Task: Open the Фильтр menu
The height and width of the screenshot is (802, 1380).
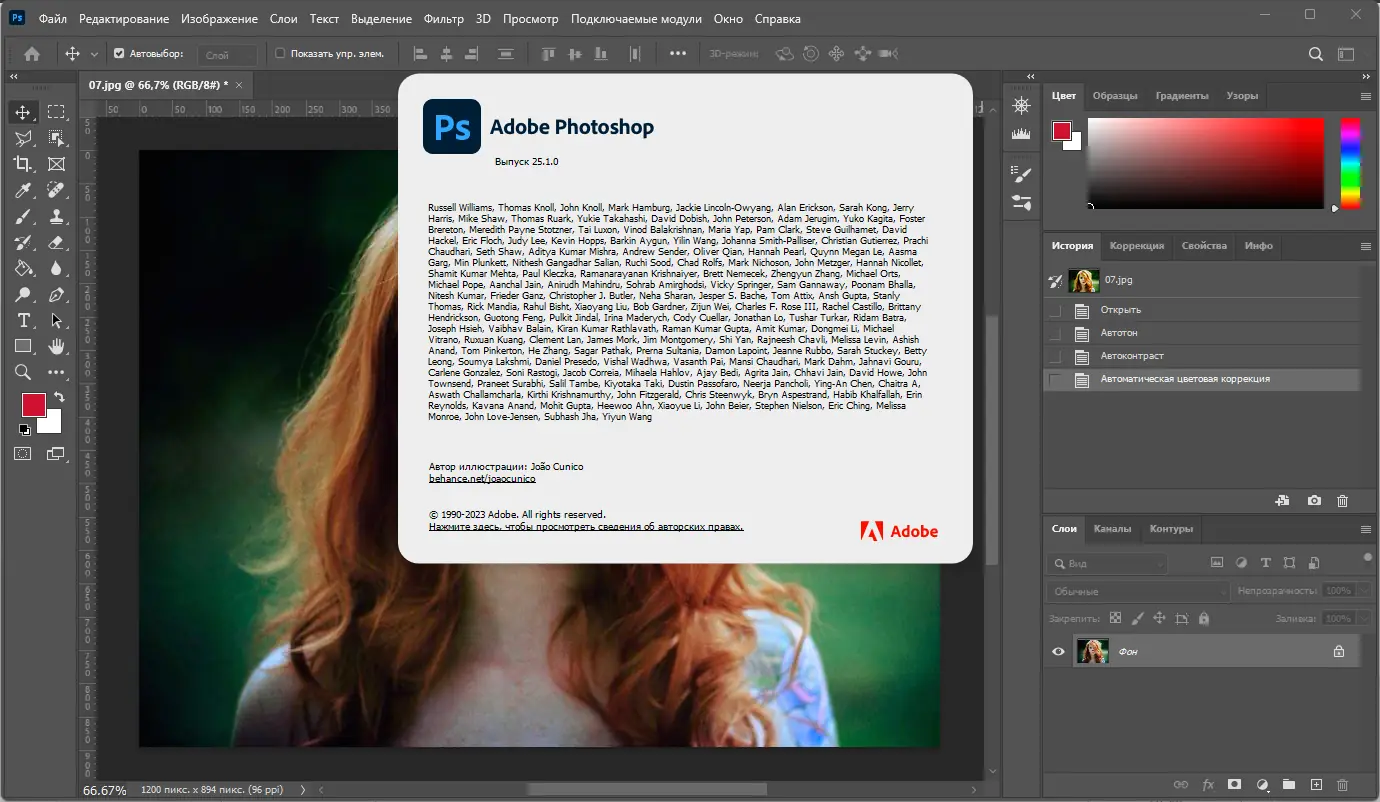Action: click(443, 19)
